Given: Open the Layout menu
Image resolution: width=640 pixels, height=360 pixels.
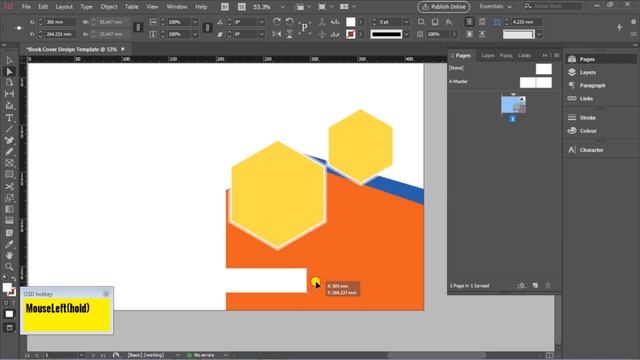Looking at the screenshot, I should (64, 7).
